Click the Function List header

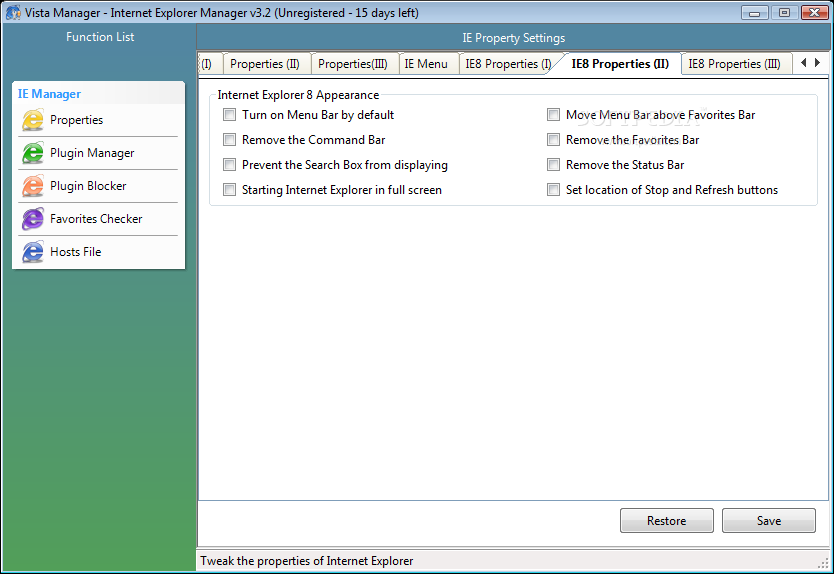pyautogui.click(x=100, y=37)
